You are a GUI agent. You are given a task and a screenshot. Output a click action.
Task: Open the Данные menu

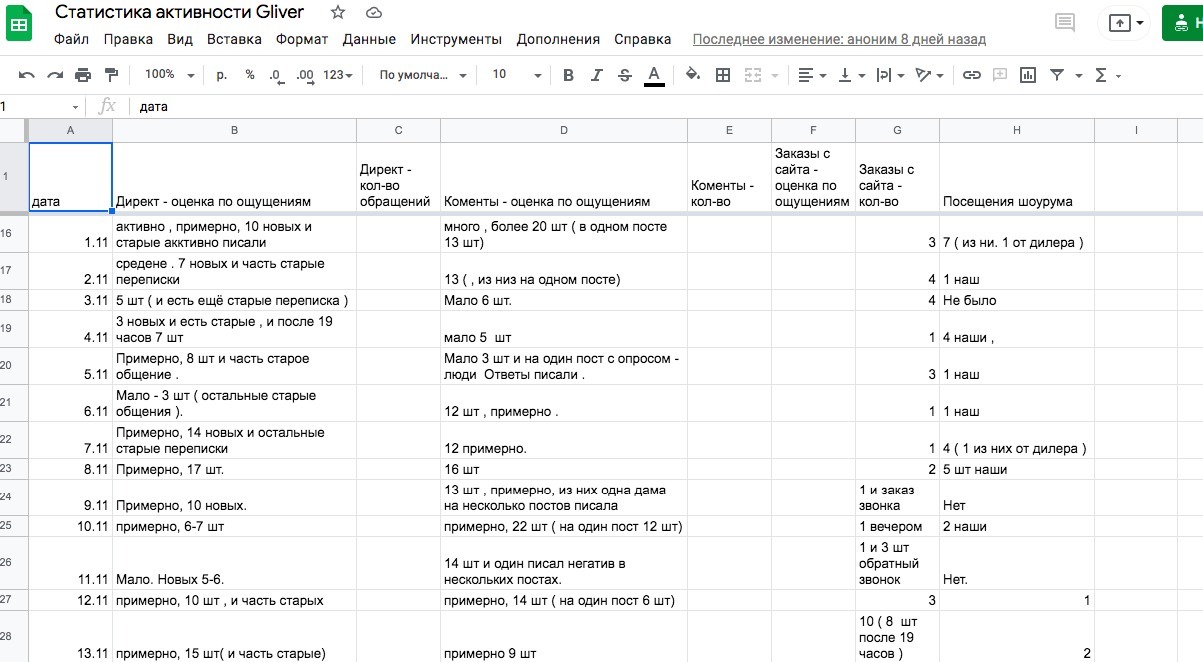click(x=369, y=39)
